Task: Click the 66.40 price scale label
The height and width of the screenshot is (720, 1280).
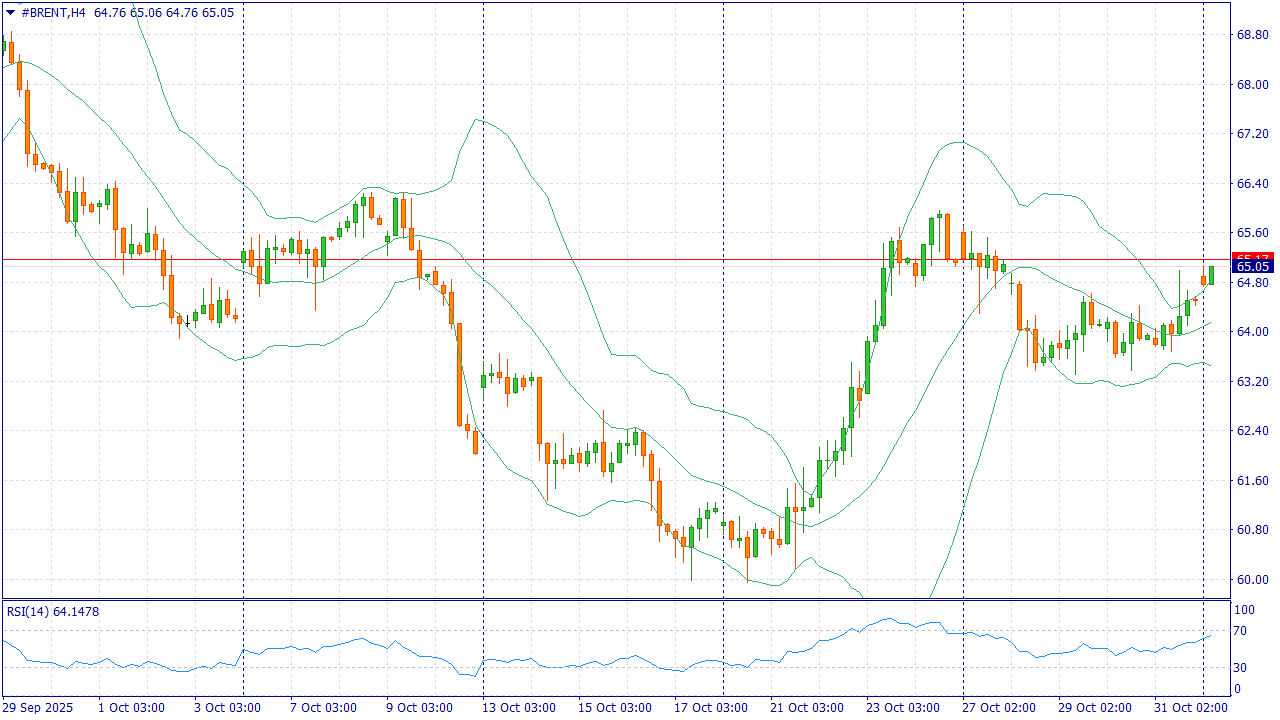Action: 1253,184
